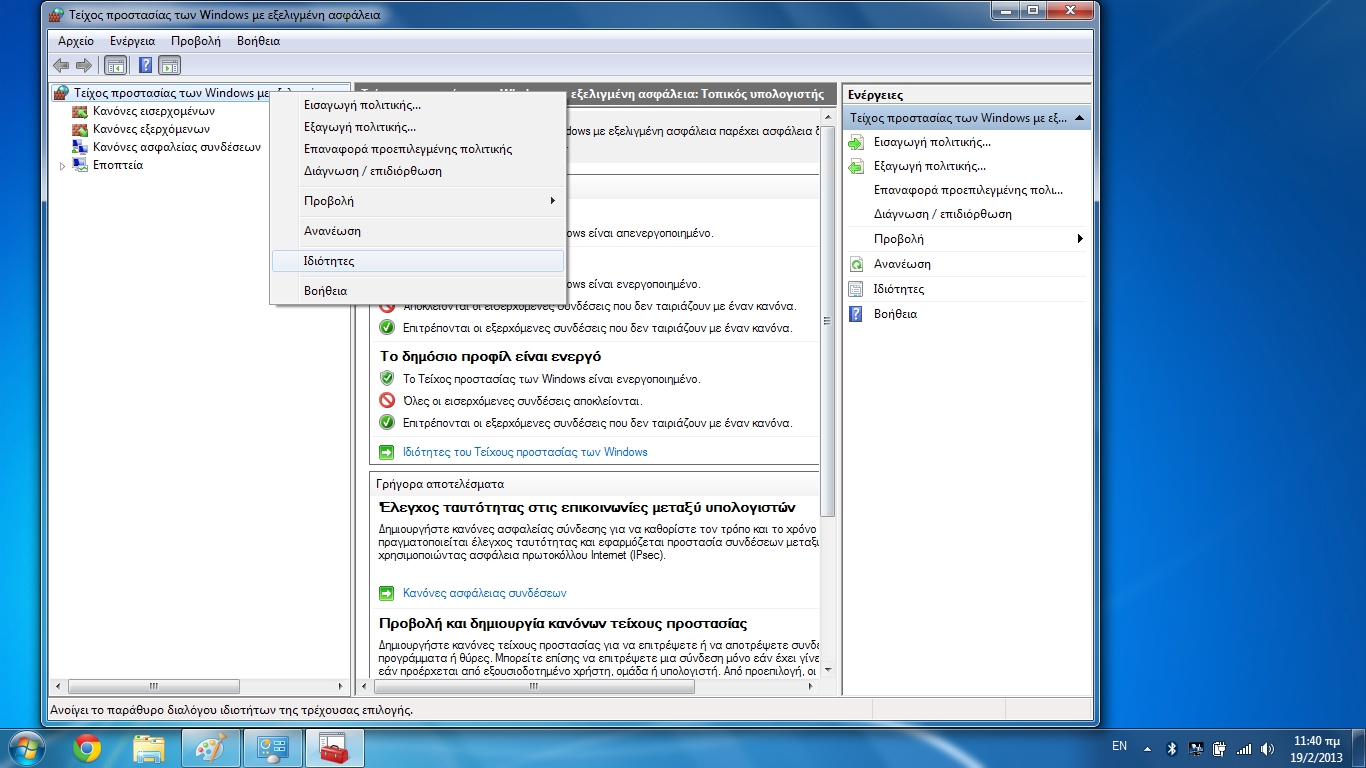
Task: Open 'Κανόνες εξερχόμενων' in the tree
Action: tap(151, 129)
